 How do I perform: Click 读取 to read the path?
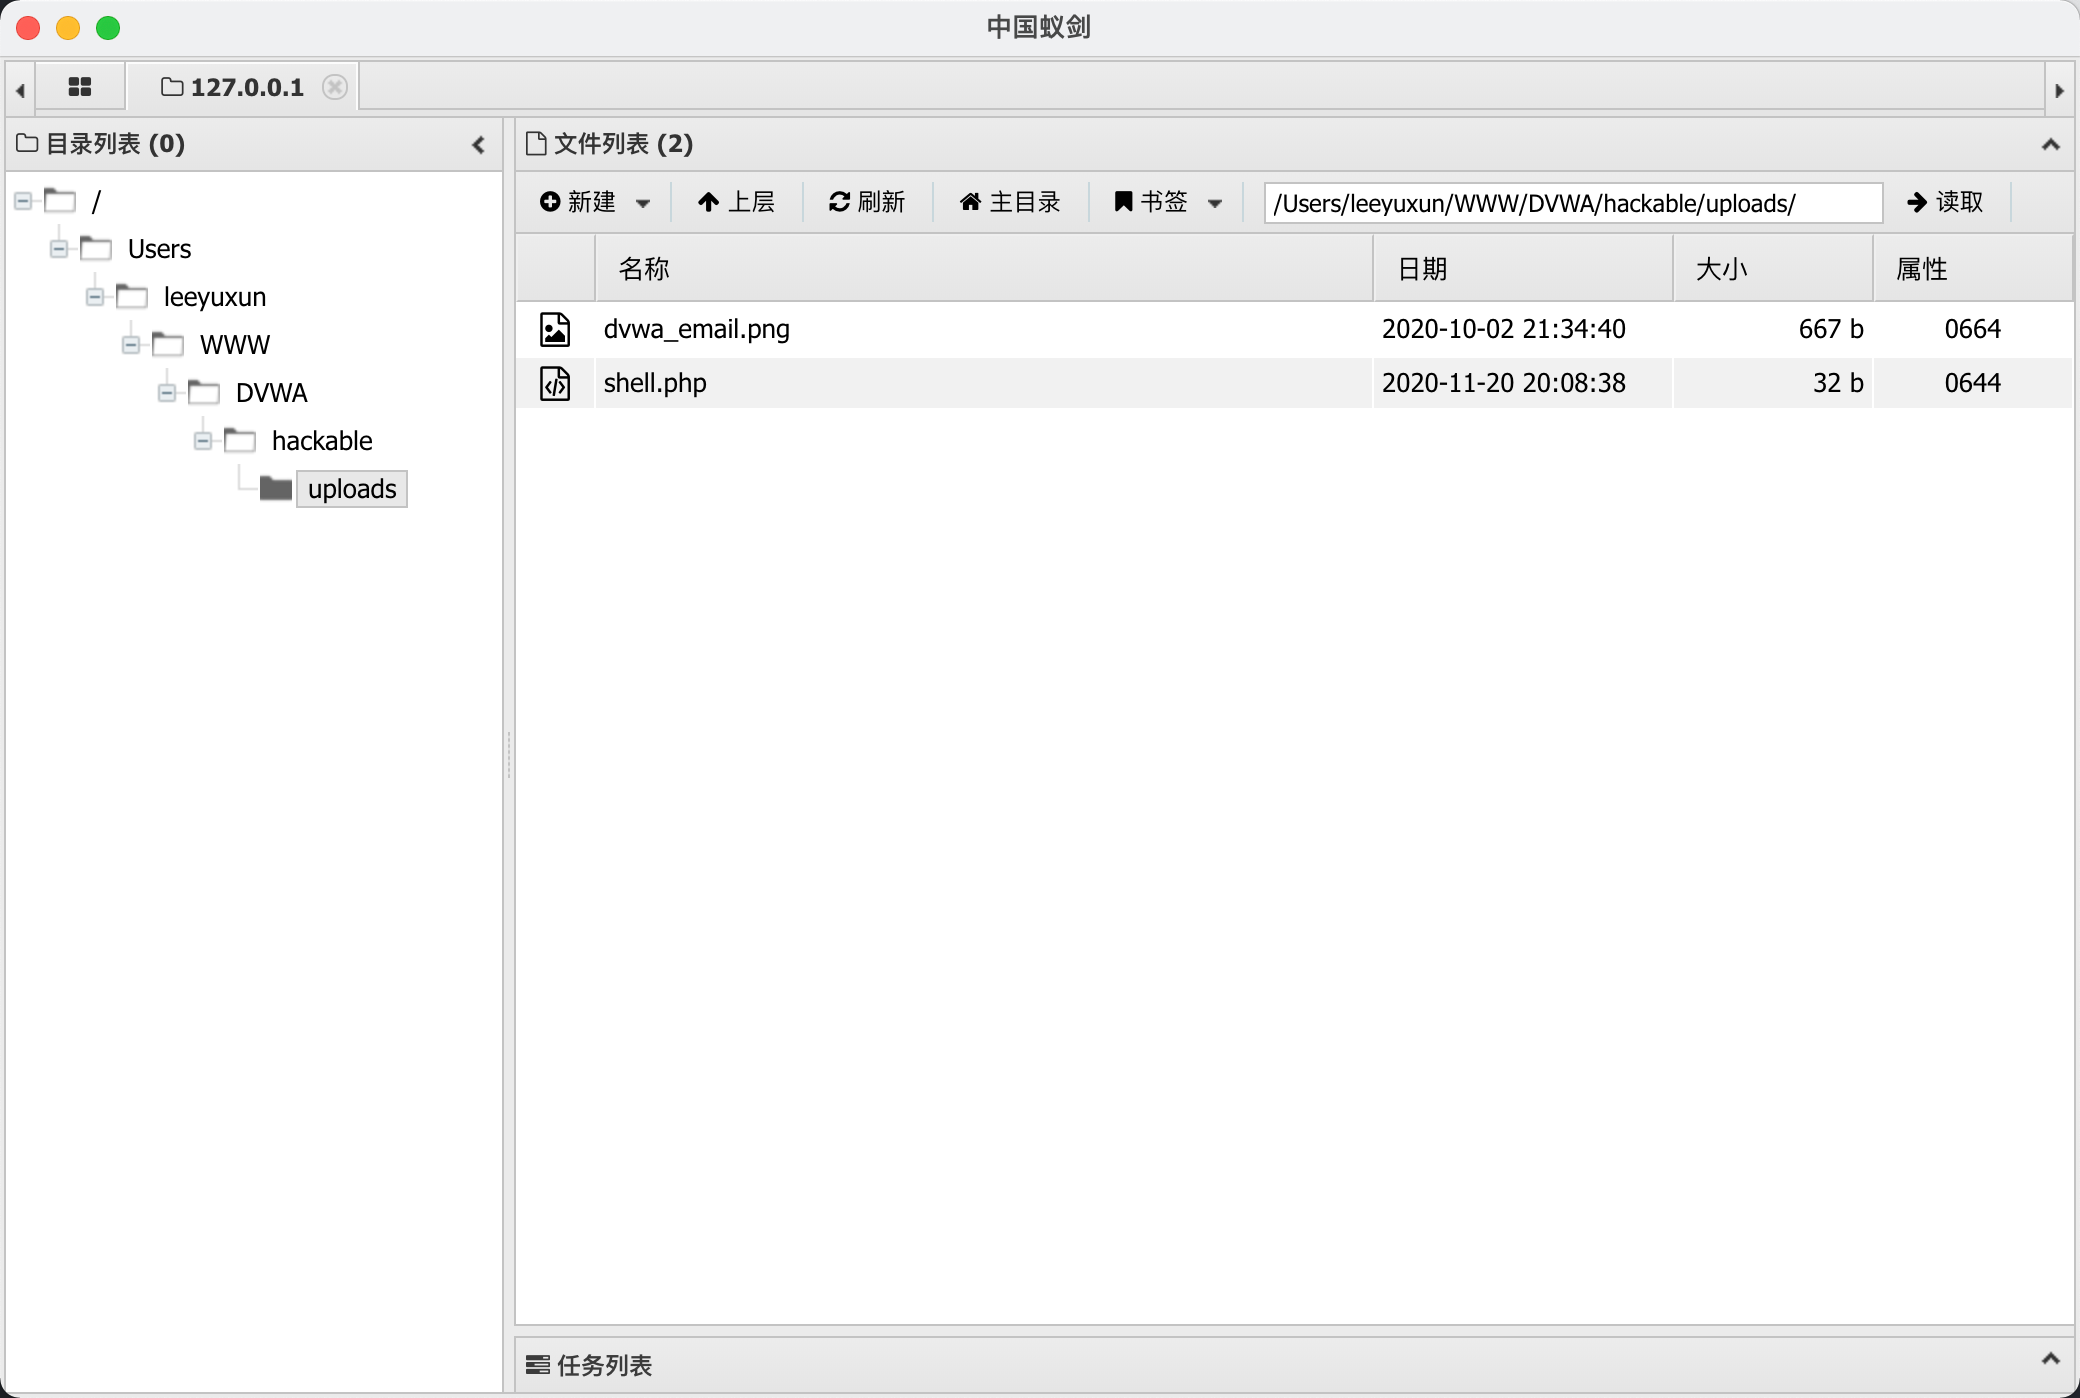point(1945,202)
